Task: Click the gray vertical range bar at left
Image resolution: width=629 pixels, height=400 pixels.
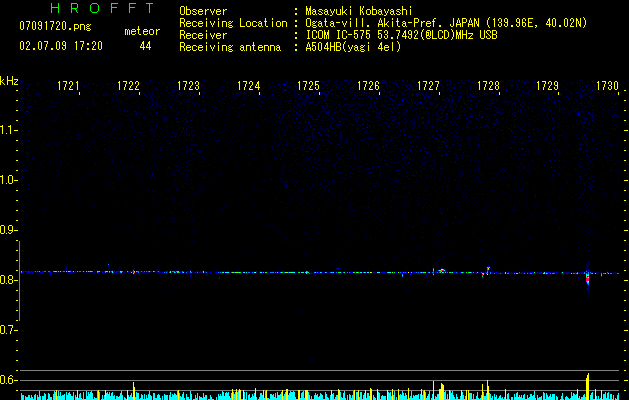Action: click(x=19, y=281)
